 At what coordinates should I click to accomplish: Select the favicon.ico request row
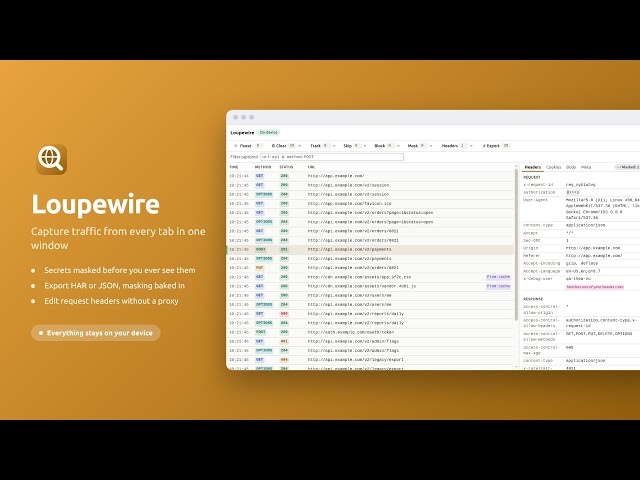tap(371, 204)
